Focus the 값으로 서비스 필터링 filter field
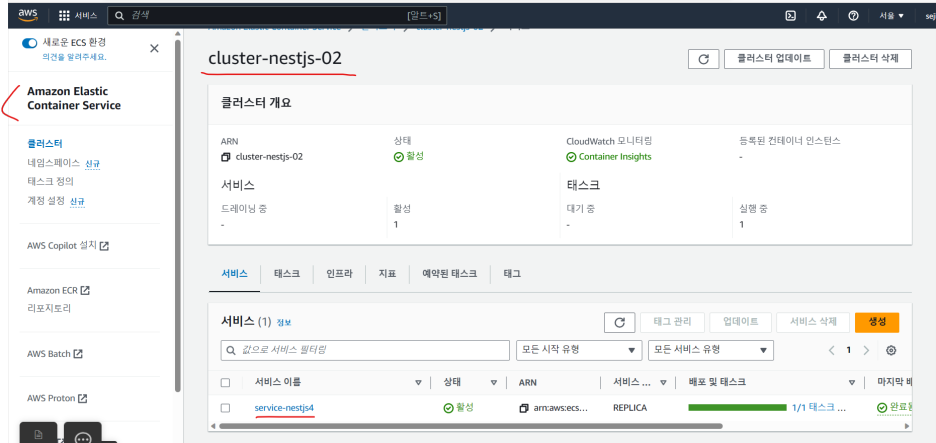Viewport: 936px width, 443px height. point(366,350)
